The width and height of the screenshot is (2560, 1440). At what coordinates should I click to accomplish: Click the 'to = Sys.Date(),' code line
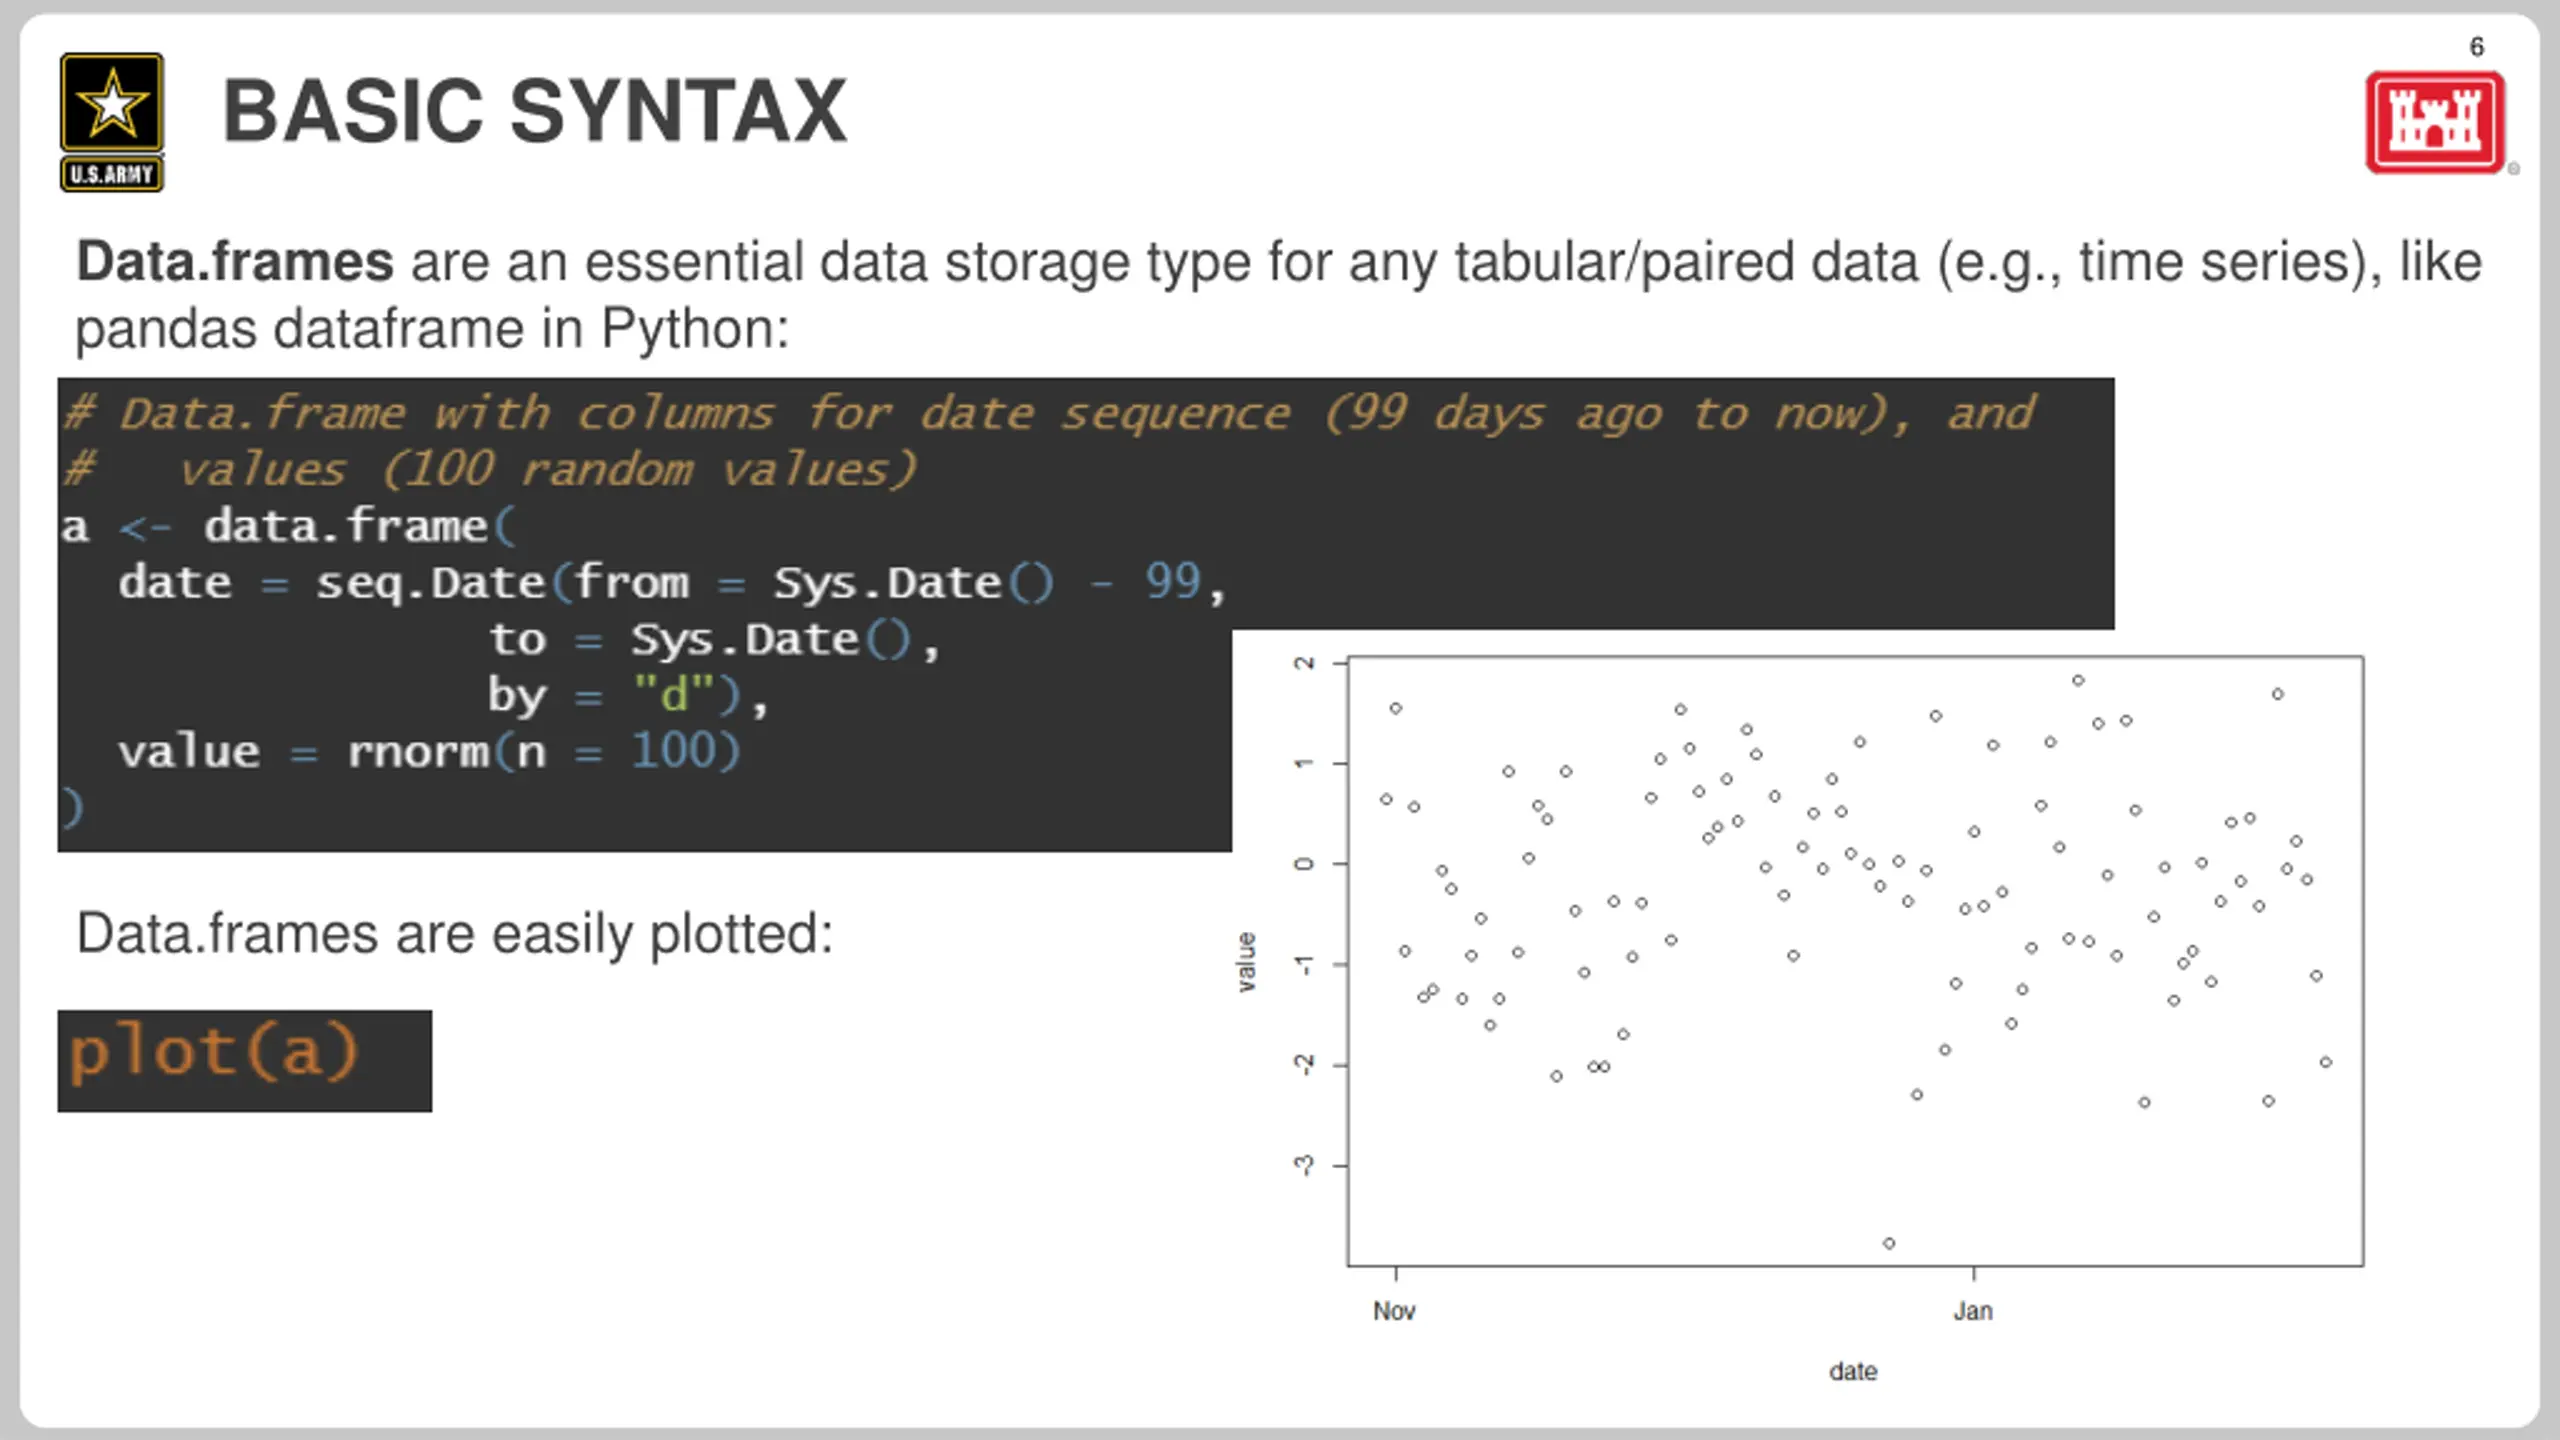[x=714, y=640]
